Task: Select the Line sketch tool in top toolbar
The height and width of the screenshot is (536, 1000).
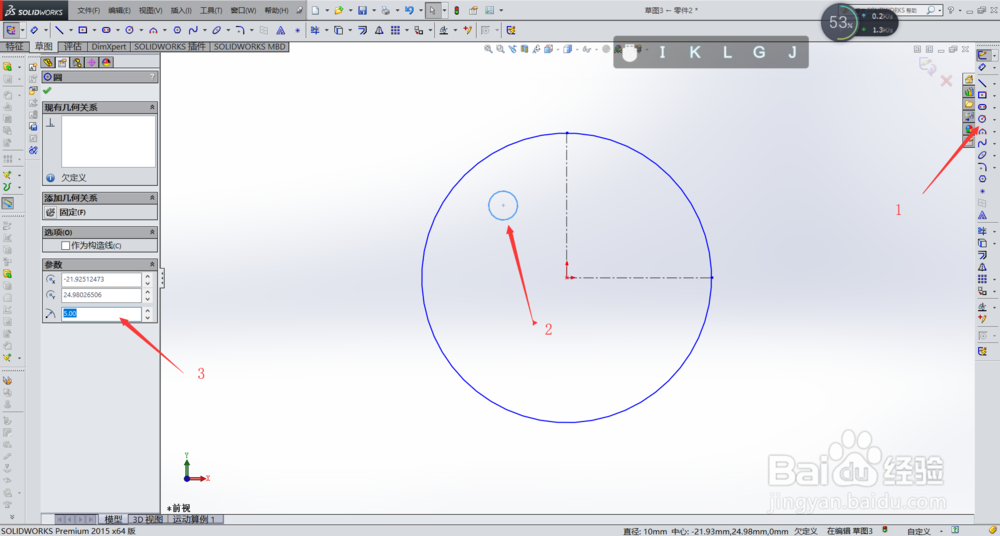Action: (59, 30)
